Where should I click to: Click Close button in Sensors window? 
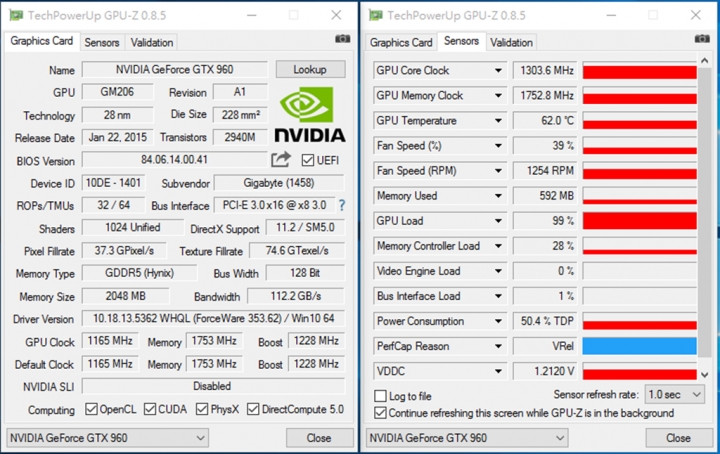[x=679, y=438]
